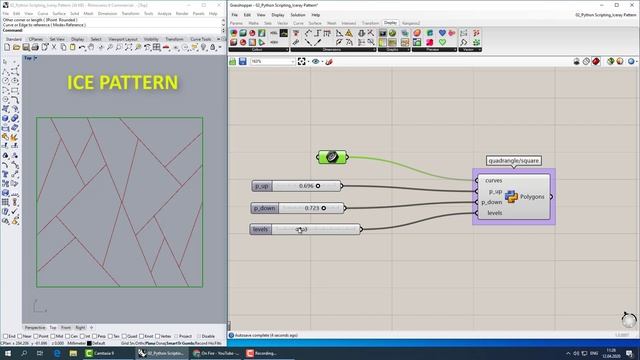The width and height of the screenshot is (640, 360).
Task: Open file via folder icon in Rhino
Action: [x=16, y=47]
